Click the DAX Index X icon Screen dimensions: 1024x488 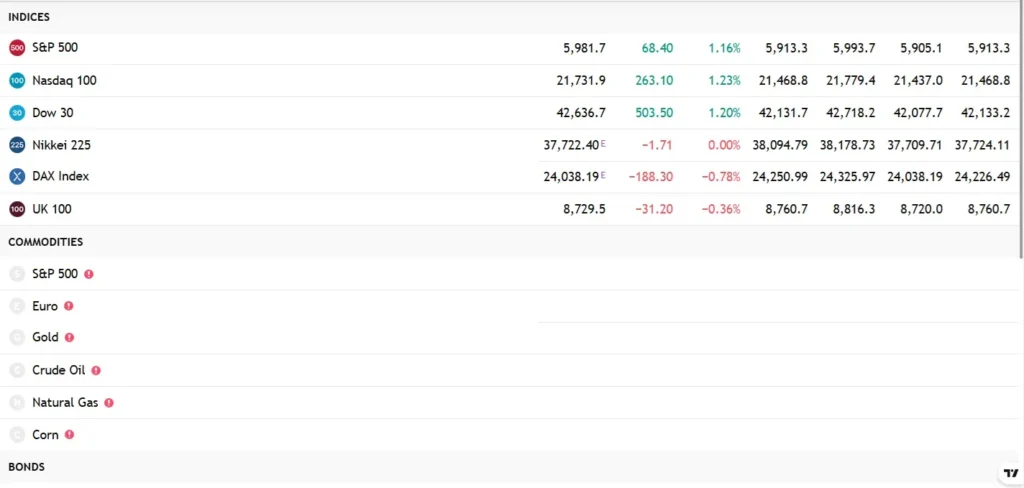pyautogui.click(x=16, y=177)
